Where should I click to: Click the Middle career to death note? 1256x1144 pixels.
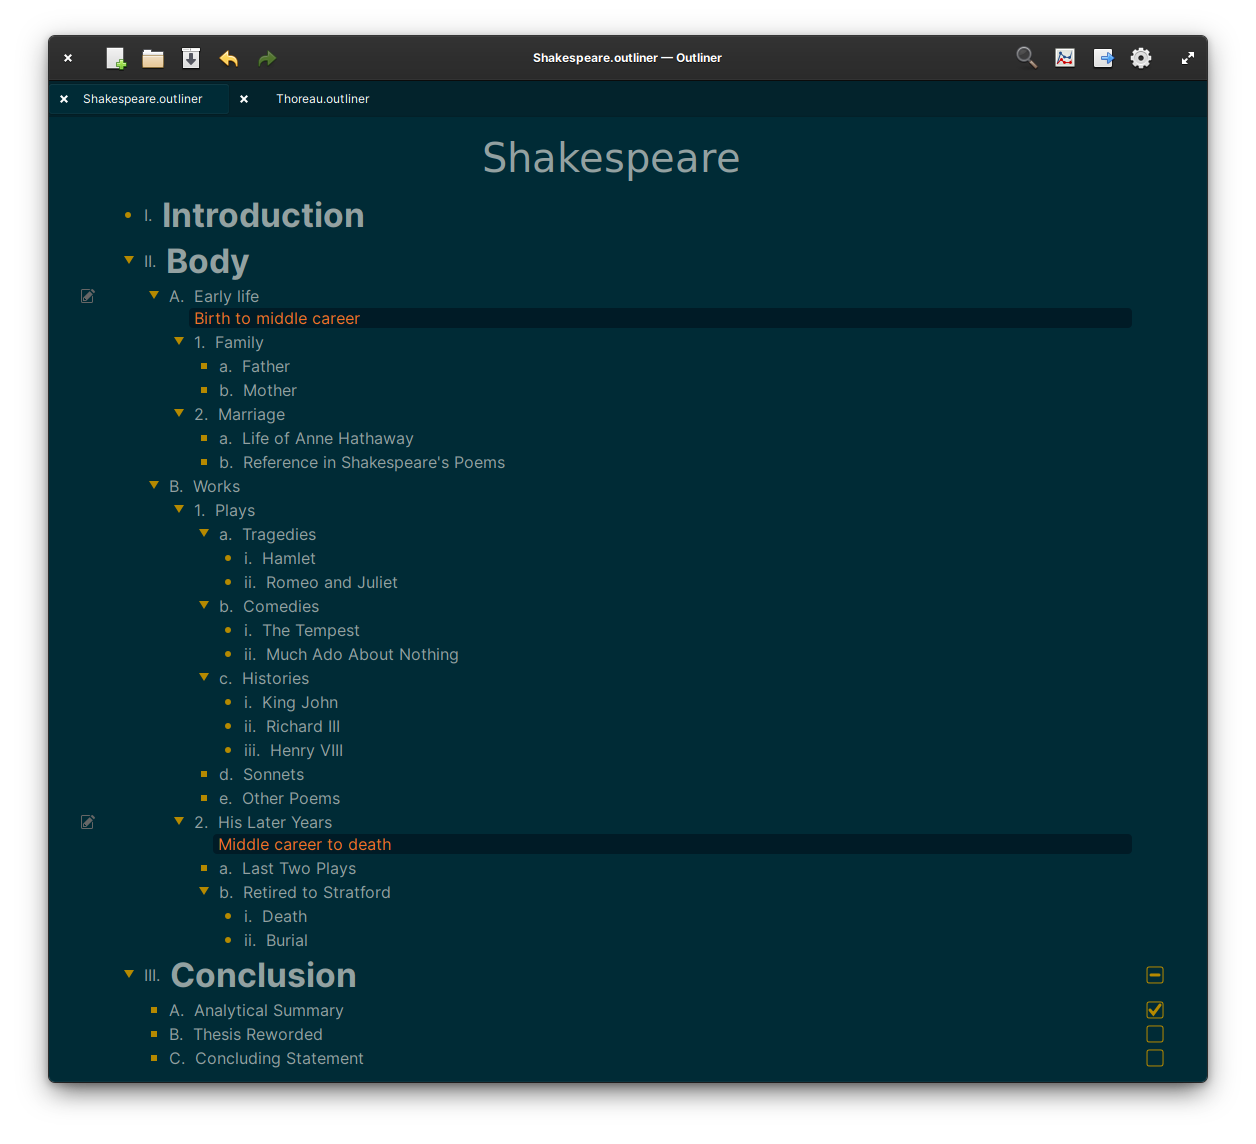click(305, 844)
